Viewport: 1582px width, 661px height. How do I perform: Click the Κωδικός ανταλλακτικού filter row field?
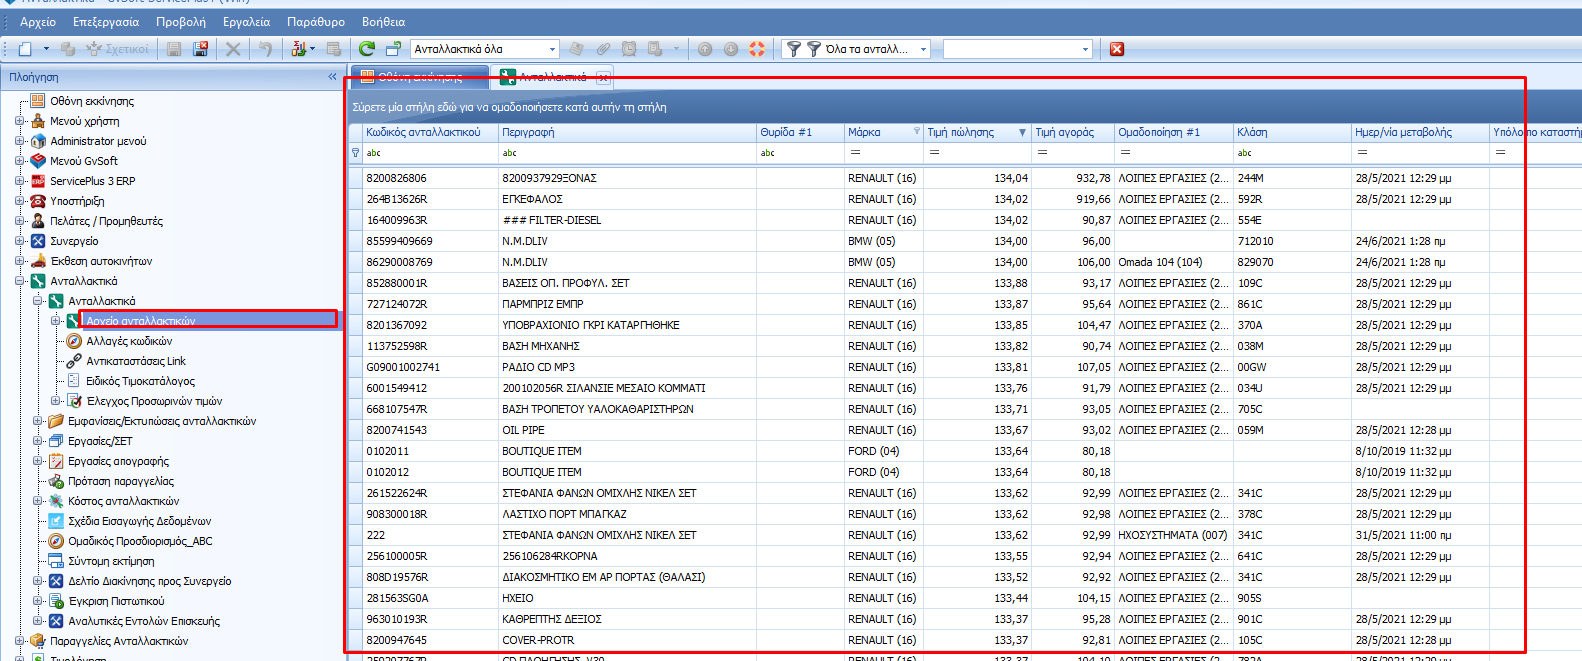[x=430, y=153]
